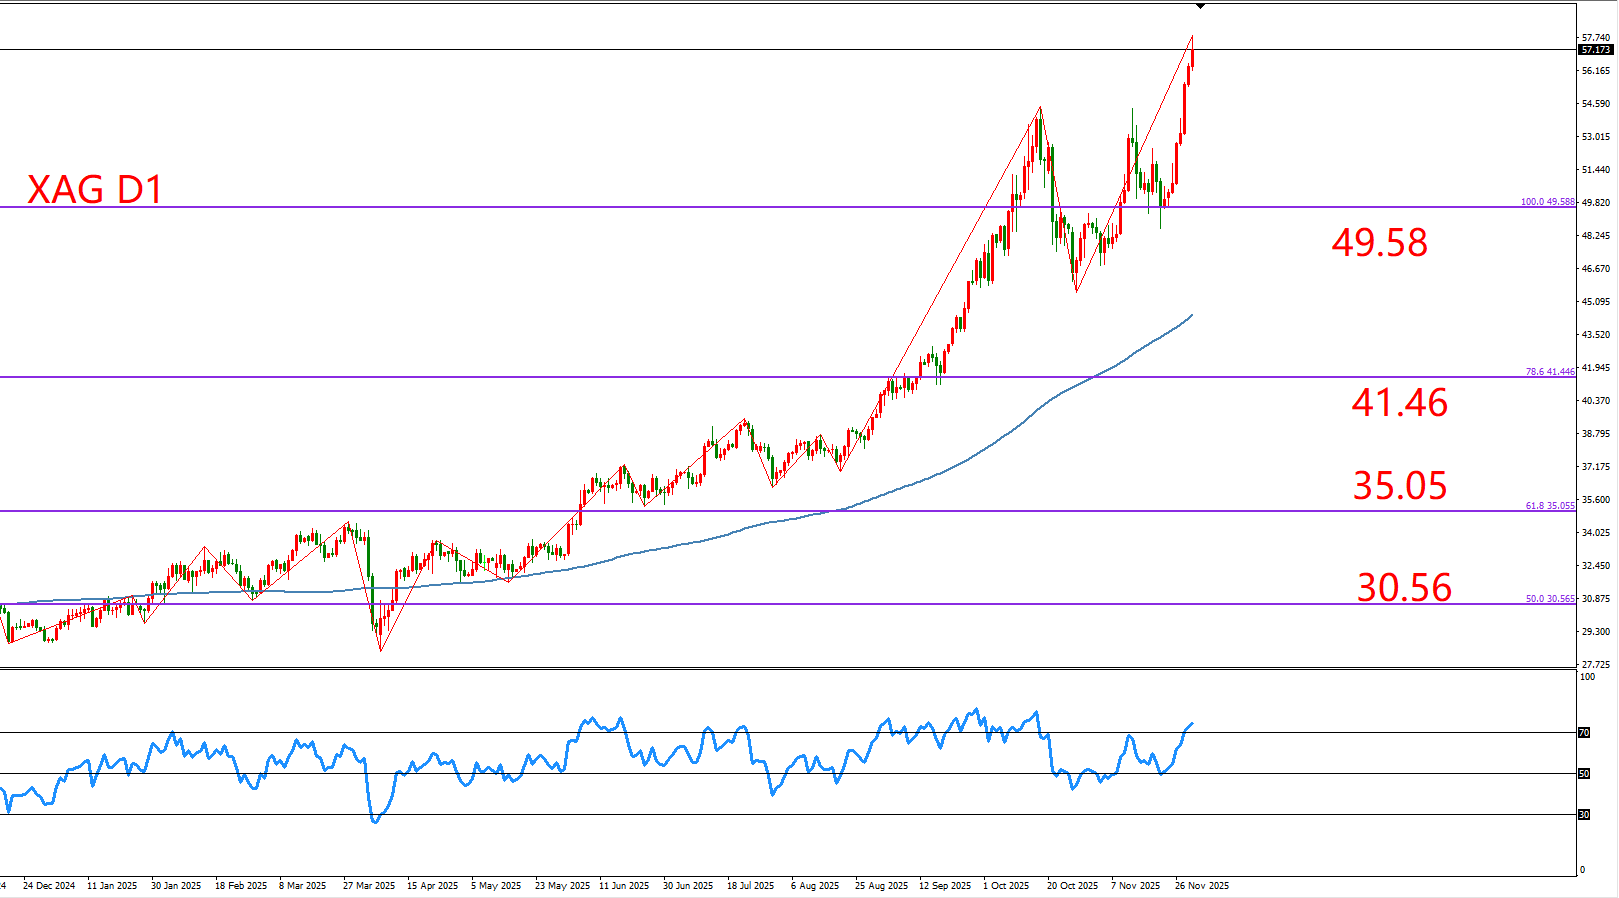
Task: Click the RSI 50 level label
Action: [x=1584, y=774]
